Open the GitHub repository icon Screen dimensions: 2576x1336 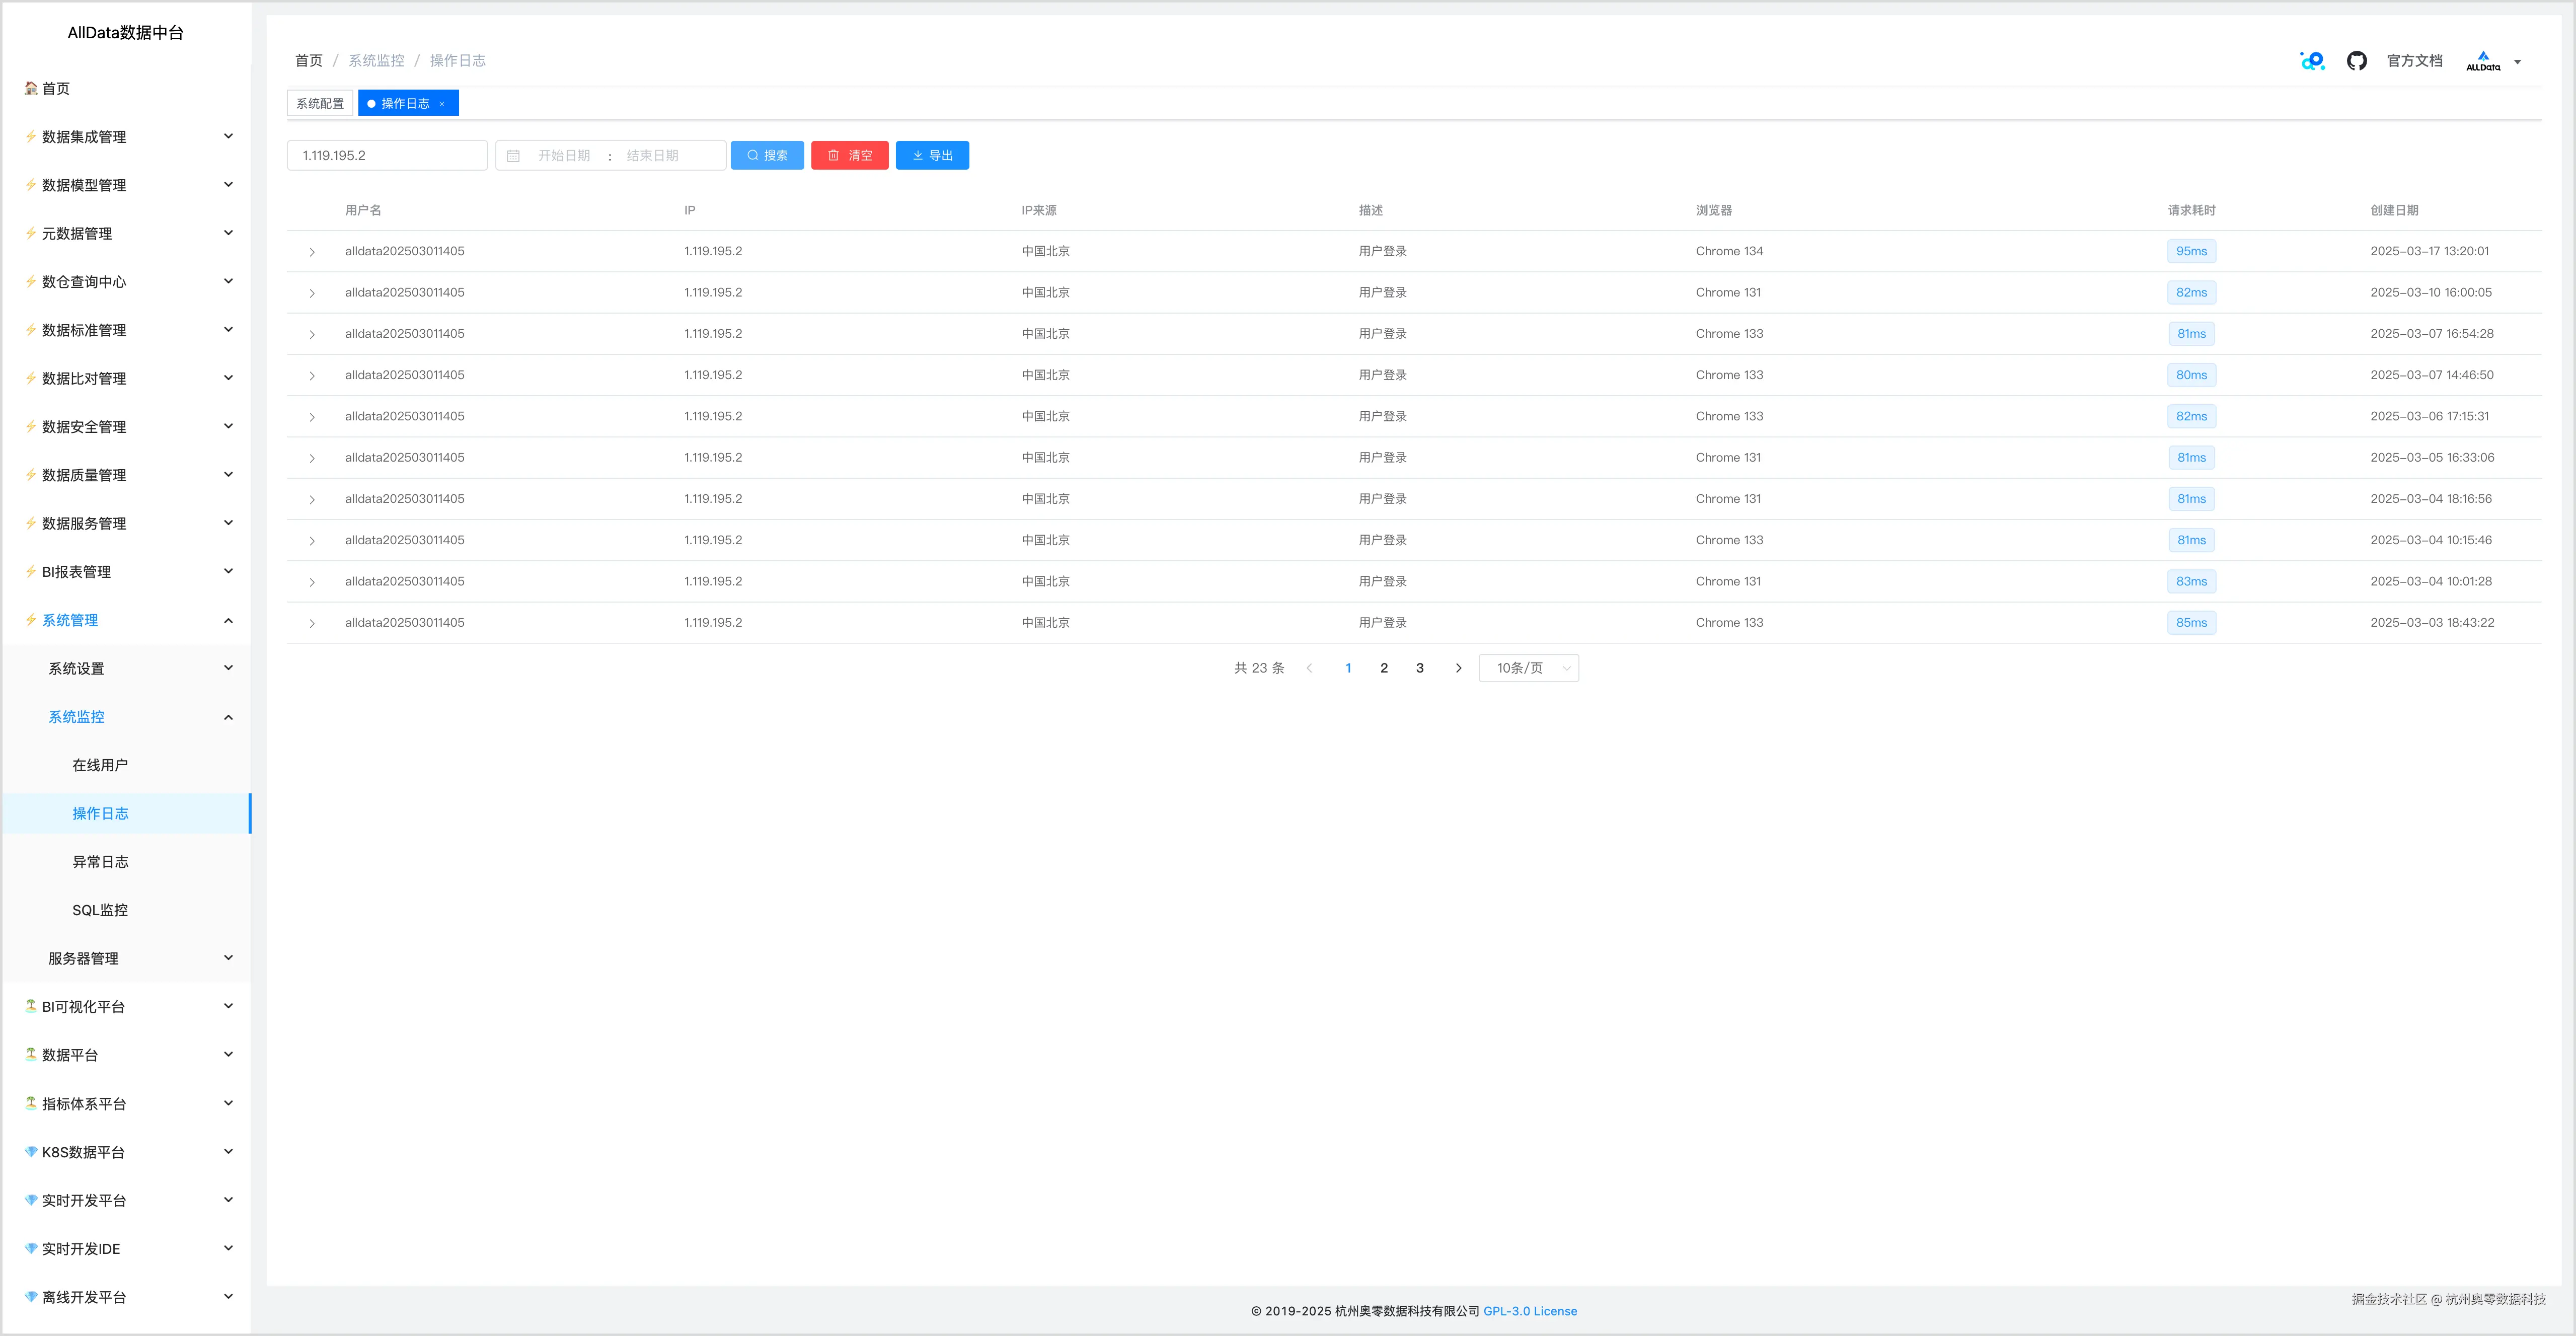point(2356,61)
